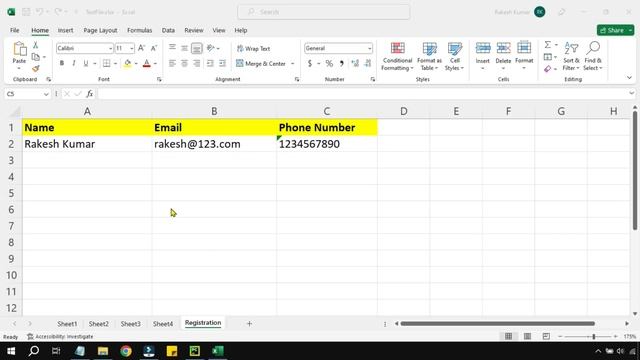The width and height of the screenshot is (640, 360).
Task: Switch to the Data tab
Action: point(168,30)
